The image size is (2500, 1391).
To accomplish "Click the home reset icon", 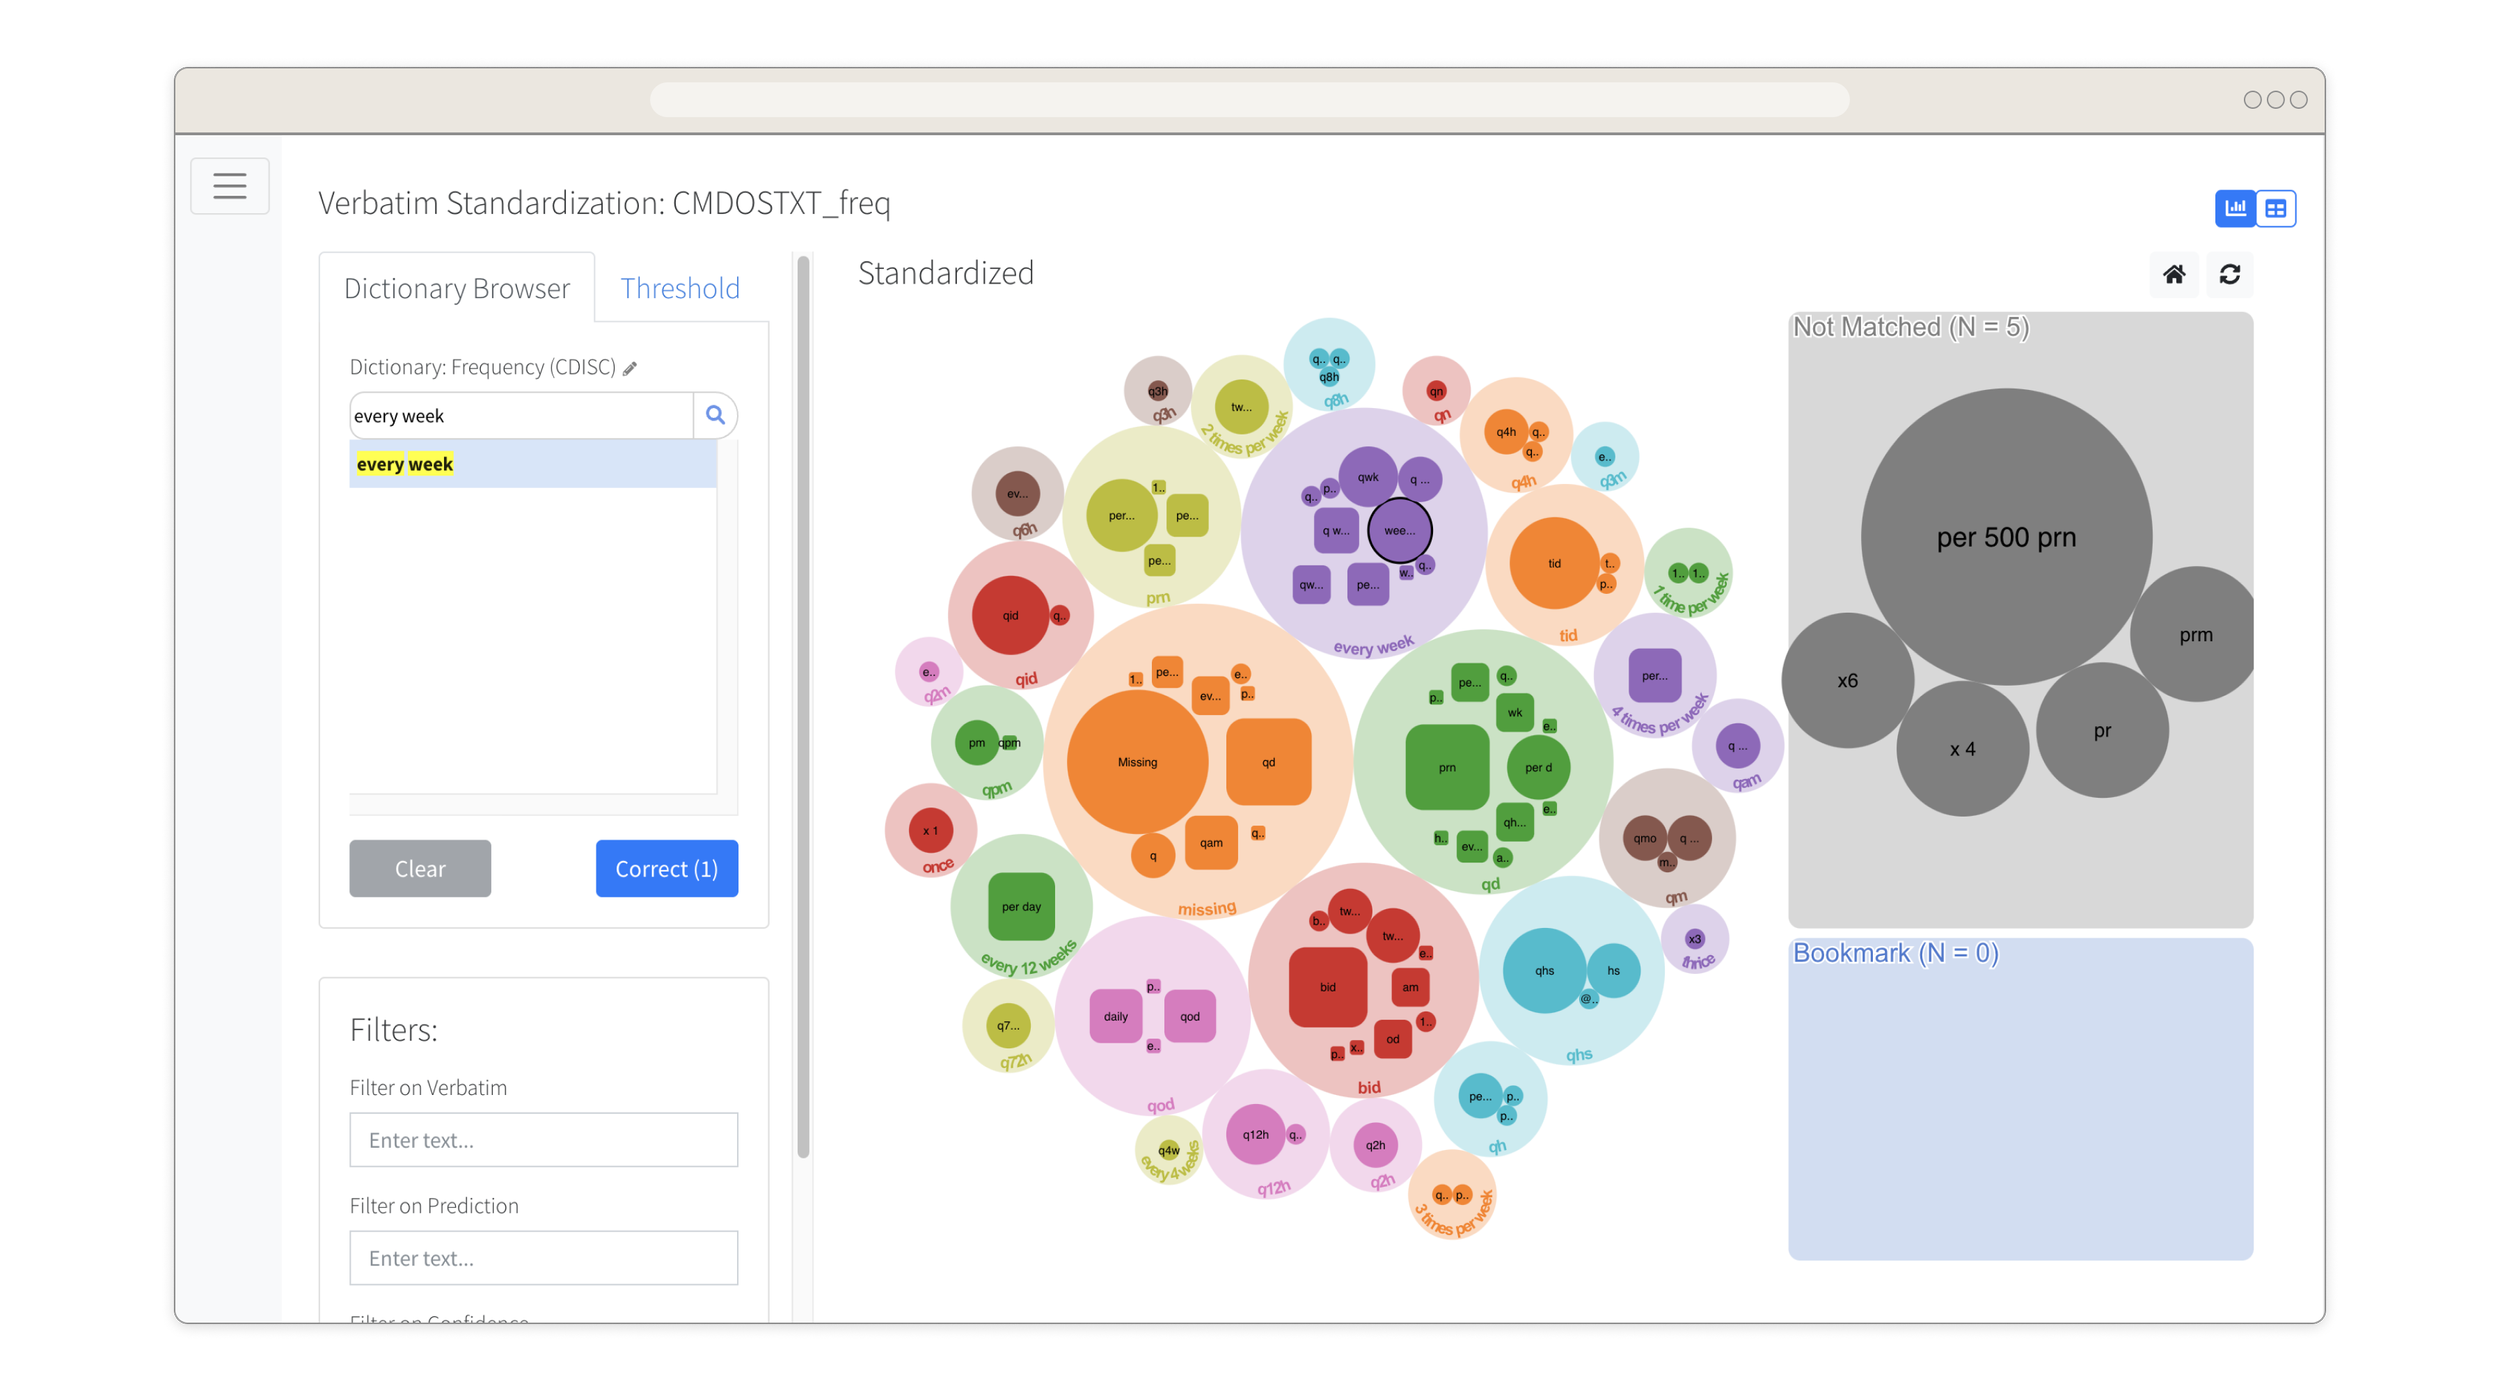I will (2173, 274).
